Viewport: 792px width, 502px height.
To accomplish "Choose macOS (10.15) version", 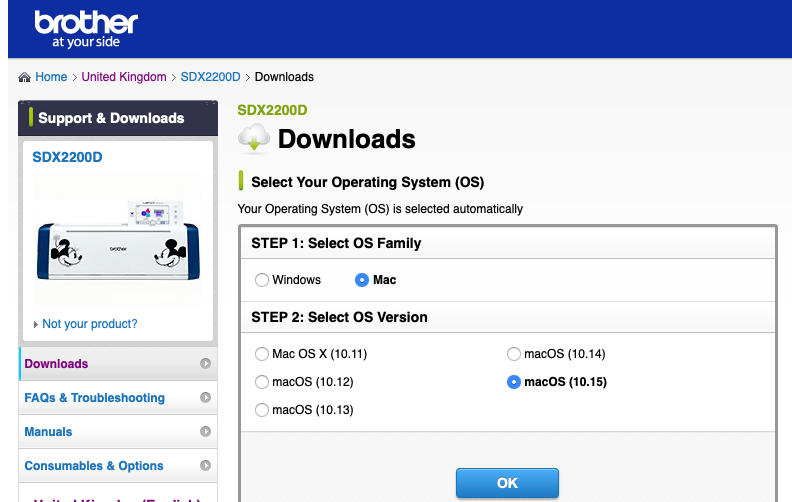I will pyautogui.click(x=514, y=382).
